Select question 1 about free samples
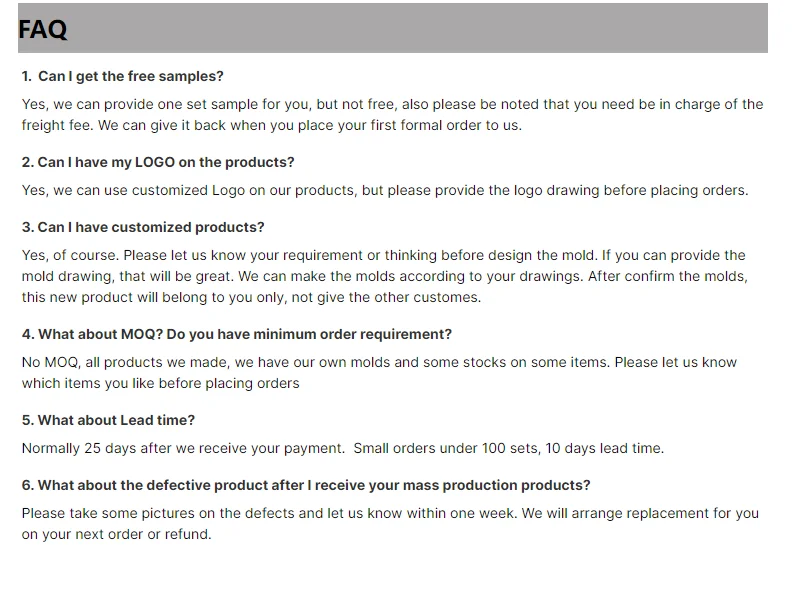This screenshot has height=590, width=802. click(123, 76)
